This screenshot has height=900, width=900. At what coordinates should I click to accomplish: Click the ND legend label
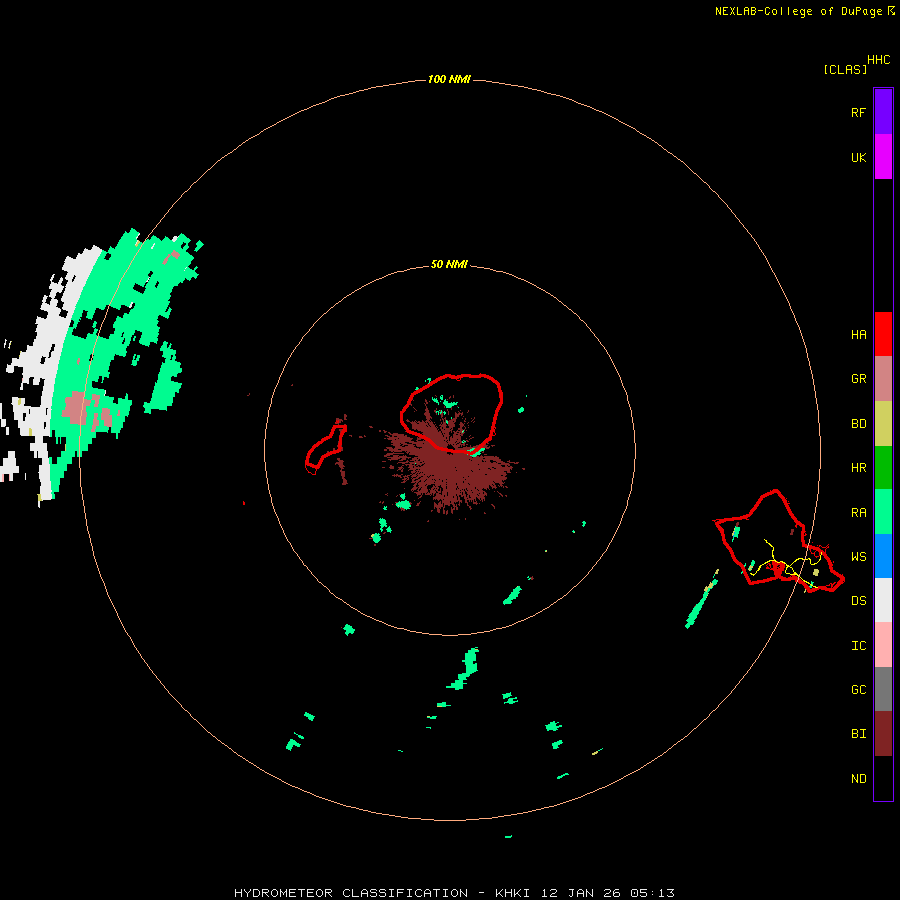[x=858, y=778]
